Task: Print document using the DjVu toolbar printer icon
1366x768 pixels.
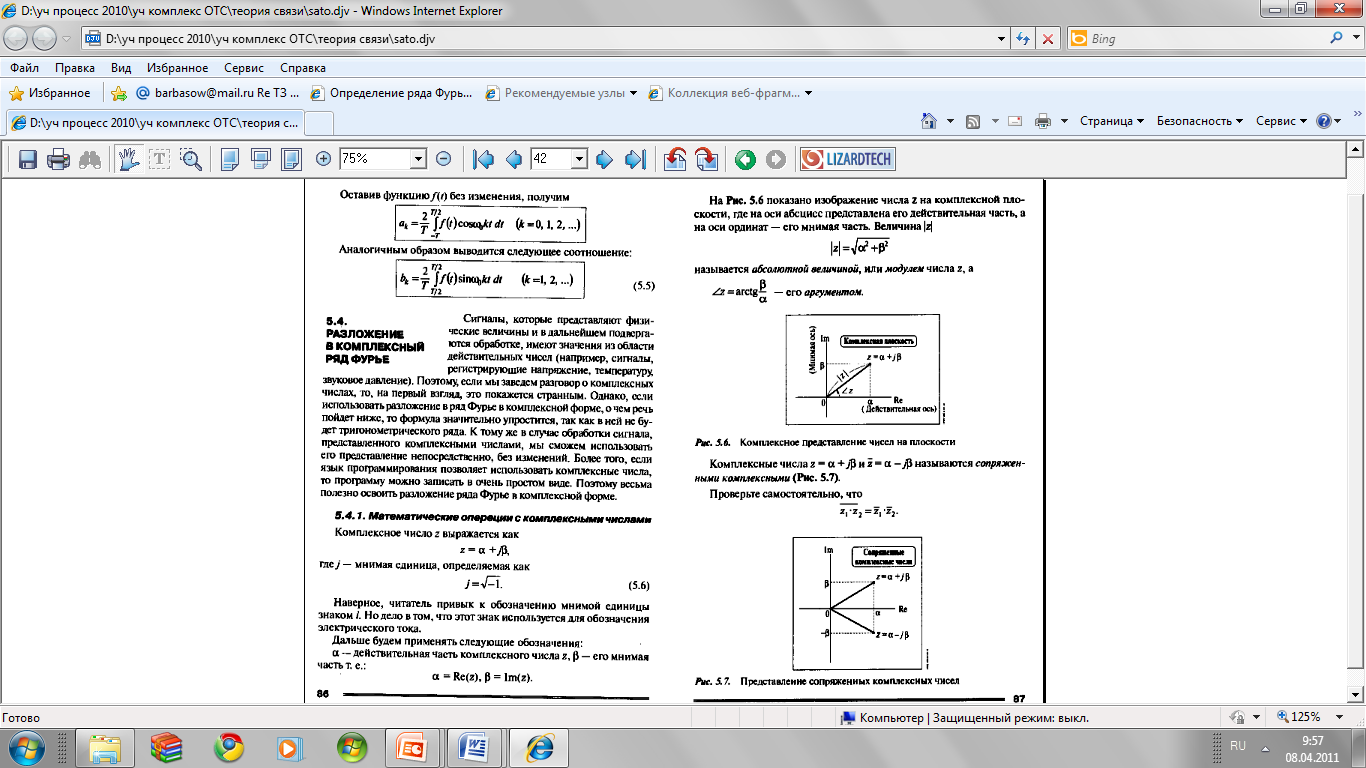Action: click(x=59, y=159)
